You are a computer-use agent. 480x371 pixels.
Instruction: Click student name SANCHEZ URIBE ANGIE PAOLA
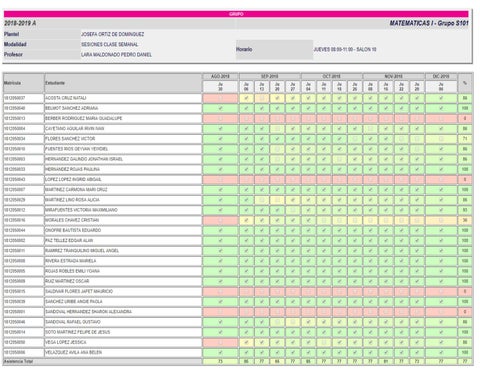pos(74,302)
